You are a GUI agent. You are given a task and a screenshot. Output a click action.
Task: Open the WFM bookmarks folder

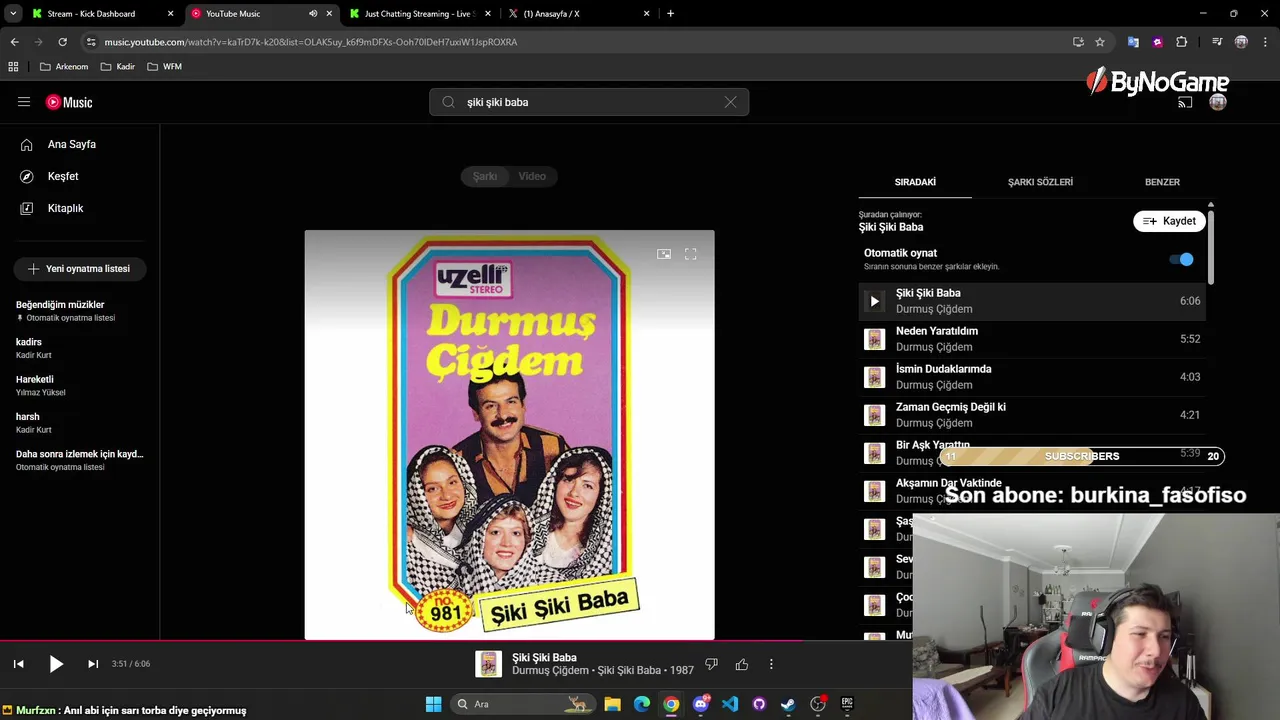pos(164,67)
